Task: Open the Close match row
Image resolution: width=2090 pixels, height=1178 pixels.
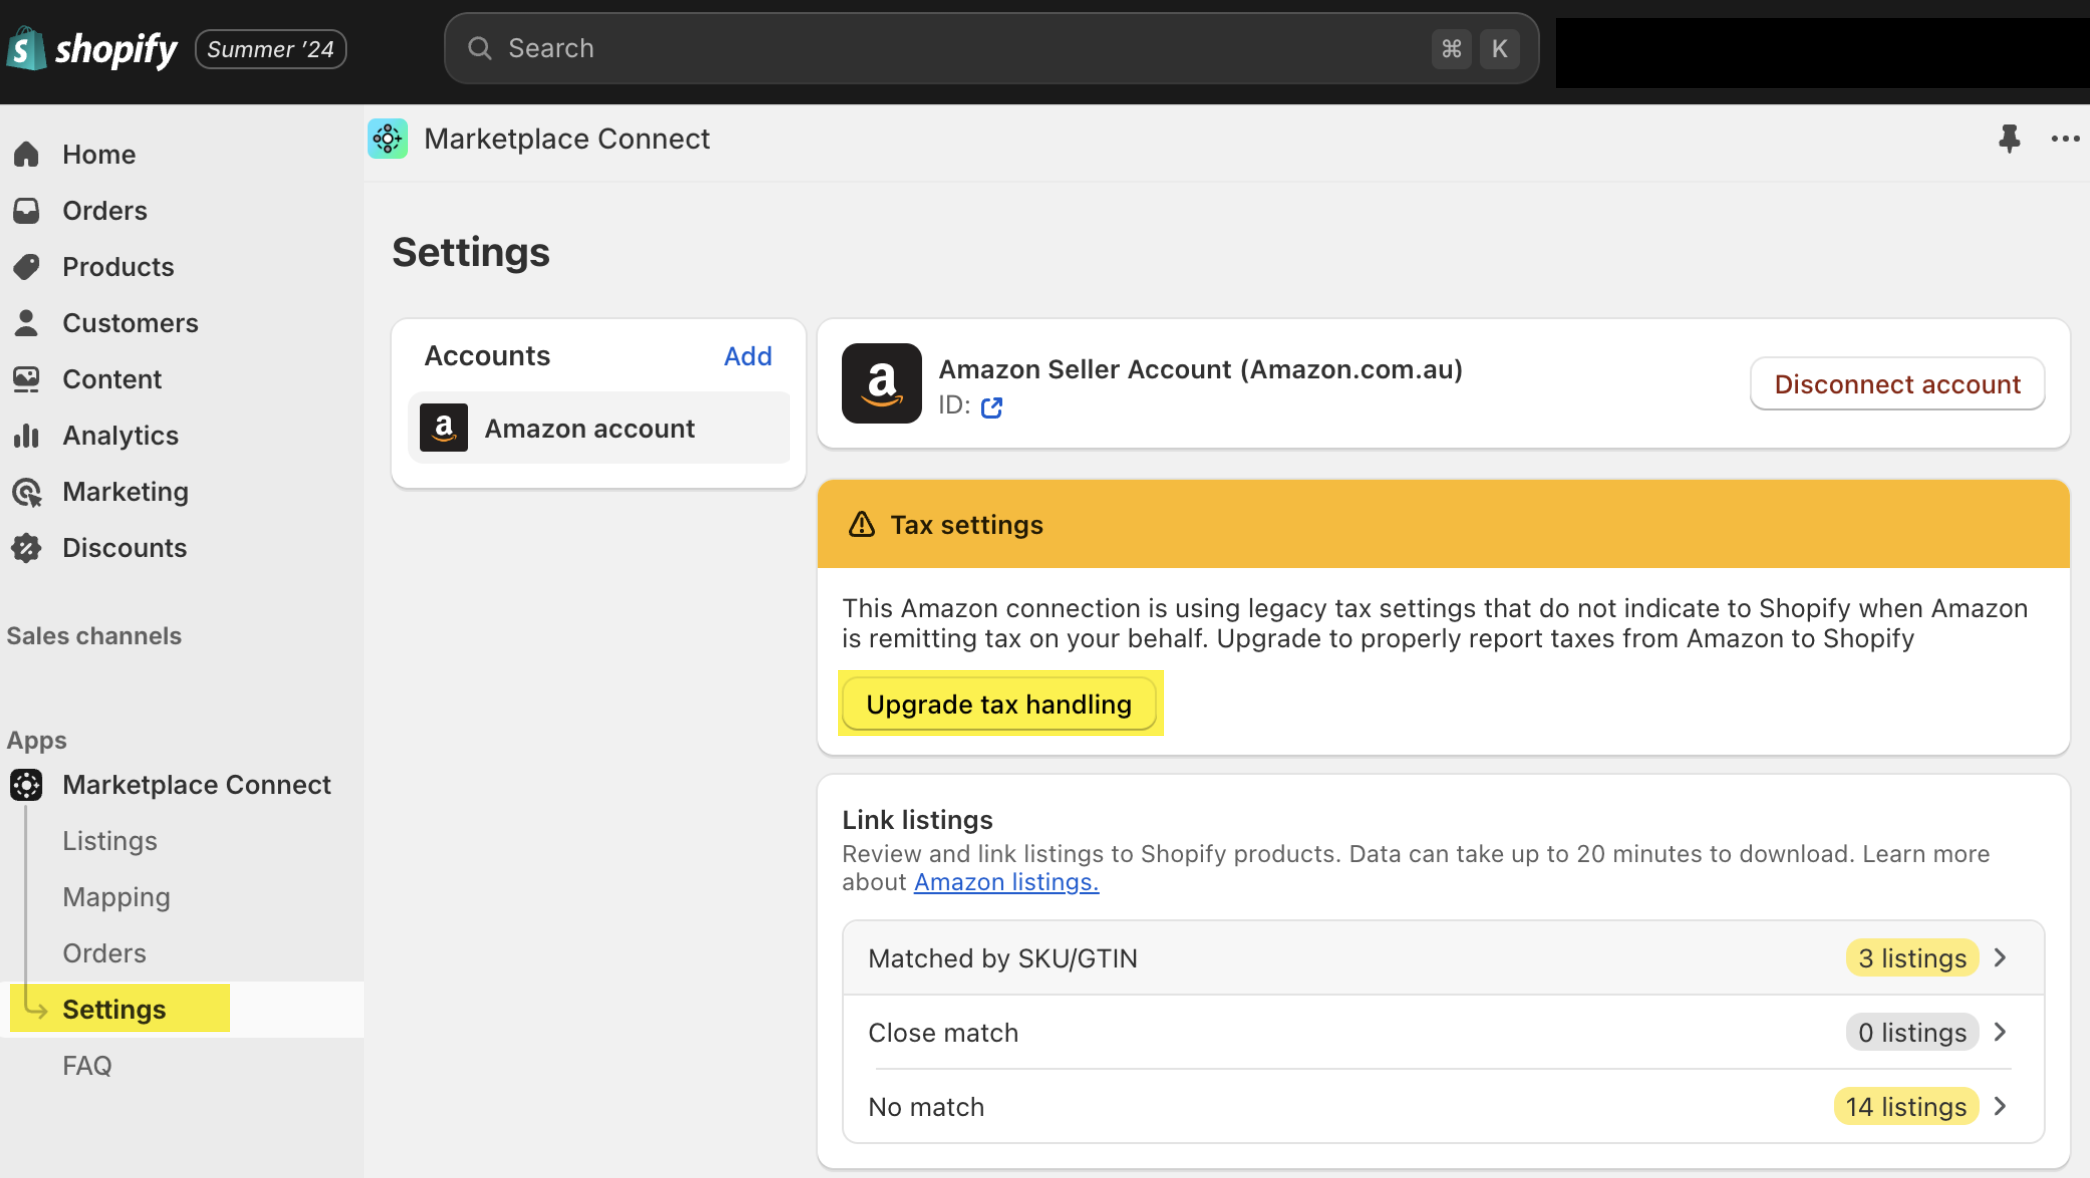Action: tap(1443, 1032)
